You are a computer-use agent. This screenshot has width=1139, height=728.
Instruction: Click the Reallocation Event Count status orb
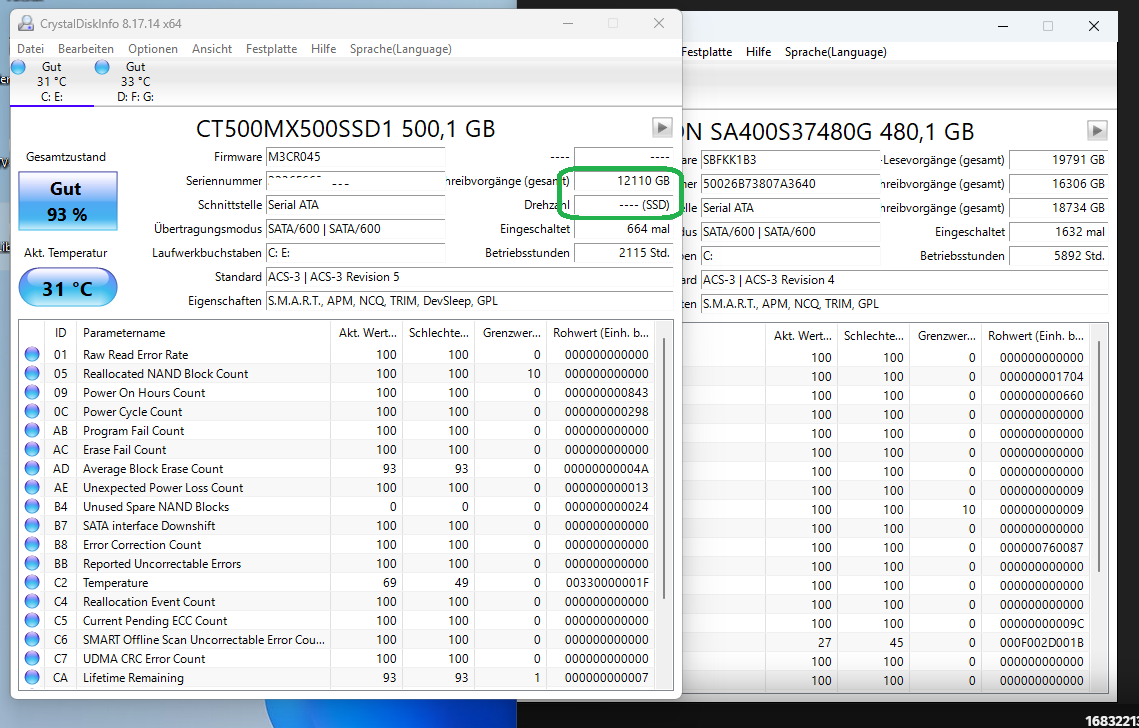(32, 602)
